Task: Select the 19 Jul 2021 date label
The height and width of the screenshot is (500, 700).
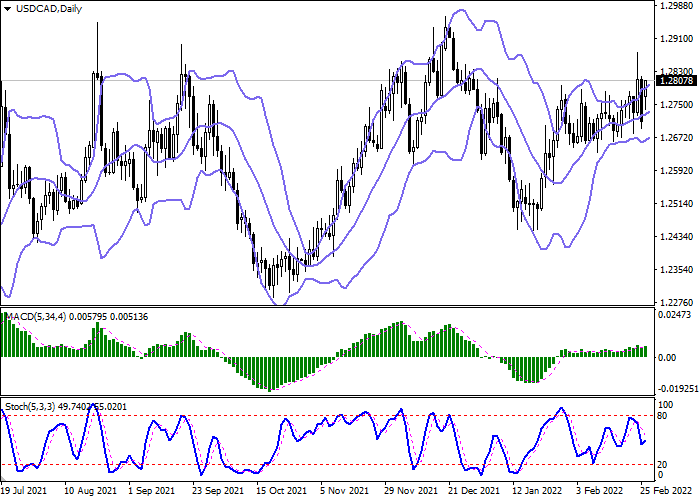Action: (x=24, y=490)
